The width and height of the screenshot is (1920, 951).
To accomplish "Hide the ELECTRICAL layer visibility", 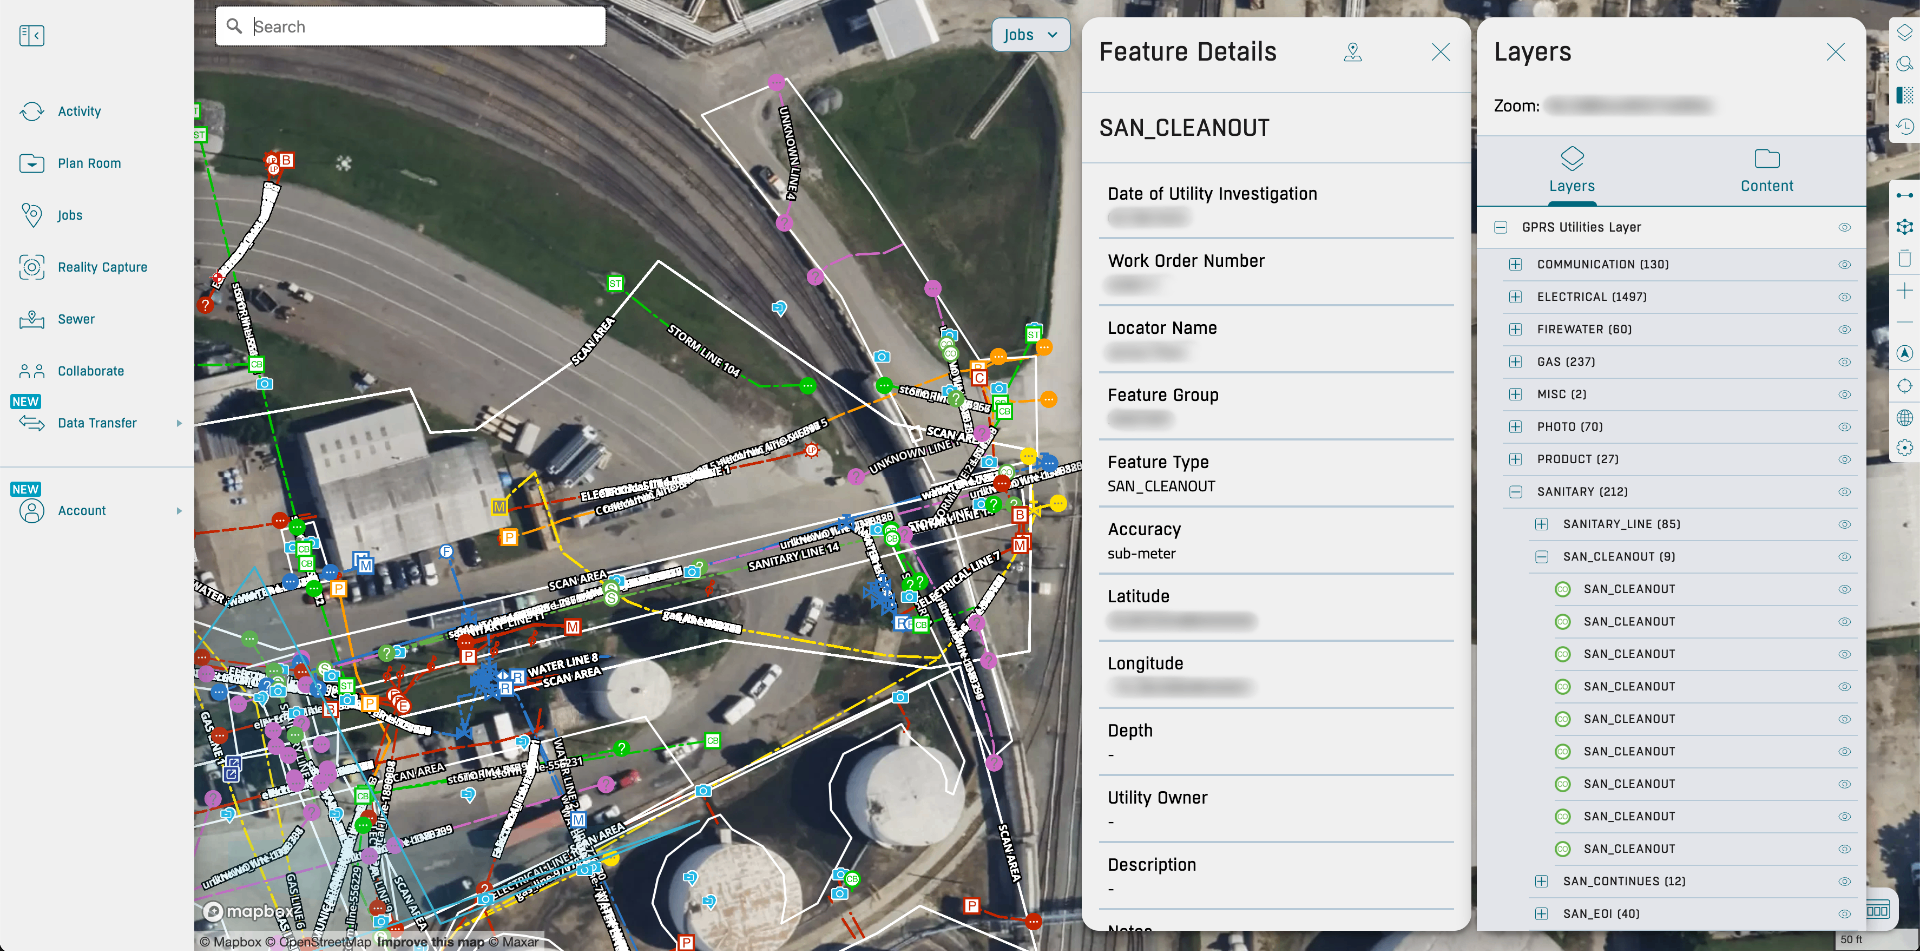I will (x=1845, y=296).
